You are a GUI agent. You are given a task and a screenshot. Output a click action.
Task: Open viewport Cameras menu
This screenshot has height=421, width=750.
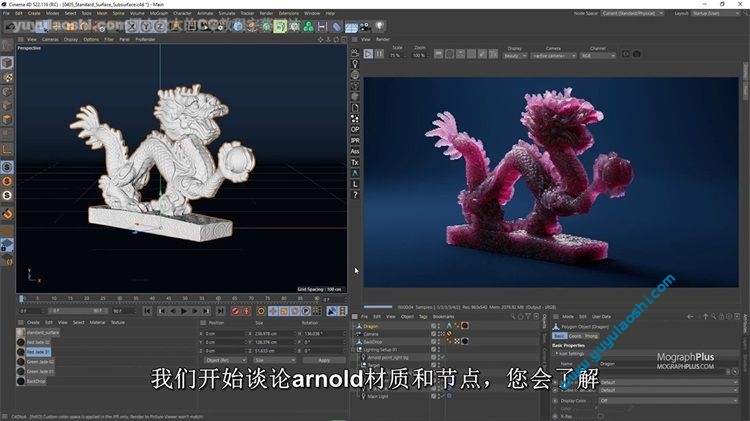coord(50,39)
